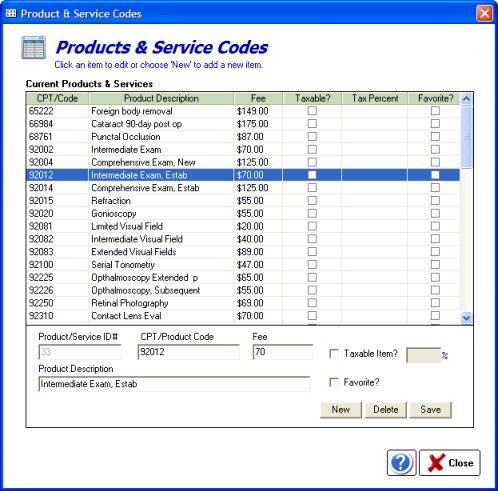Close the dialog with the red X button
Screen dimensions: 498x491
484,13
